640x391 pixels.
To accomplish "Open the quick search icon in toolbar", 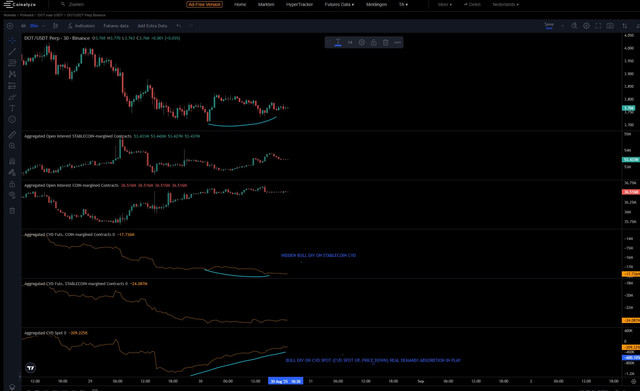I will pos(574,26).
